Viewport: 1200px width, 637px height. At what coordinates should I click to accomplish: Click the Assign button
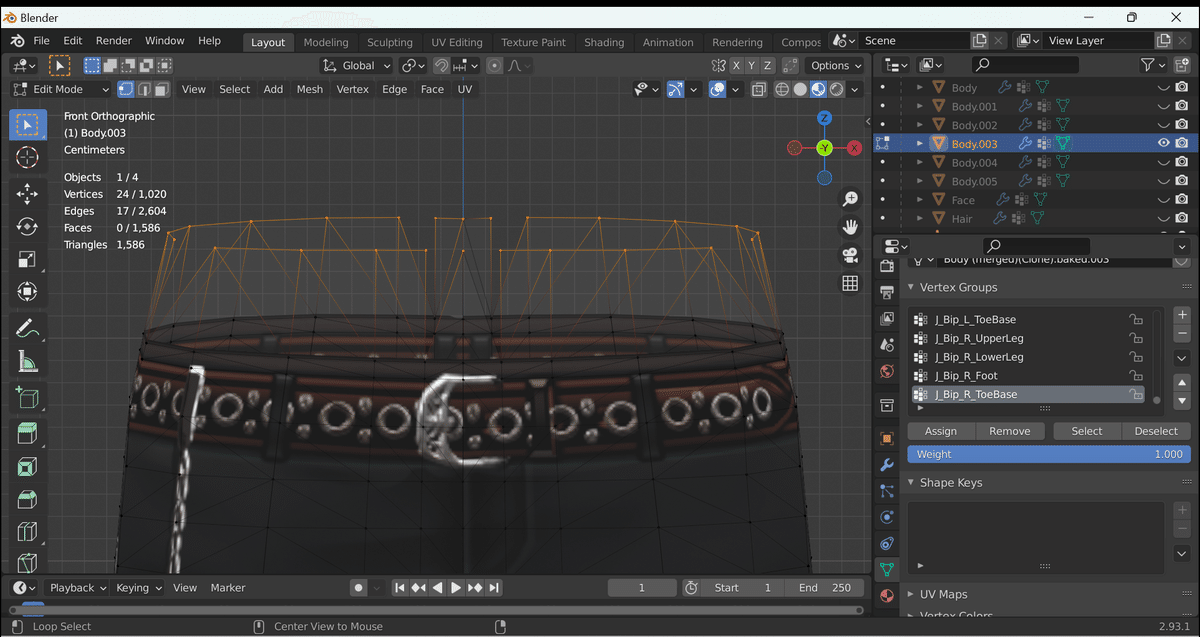point(940,431)
